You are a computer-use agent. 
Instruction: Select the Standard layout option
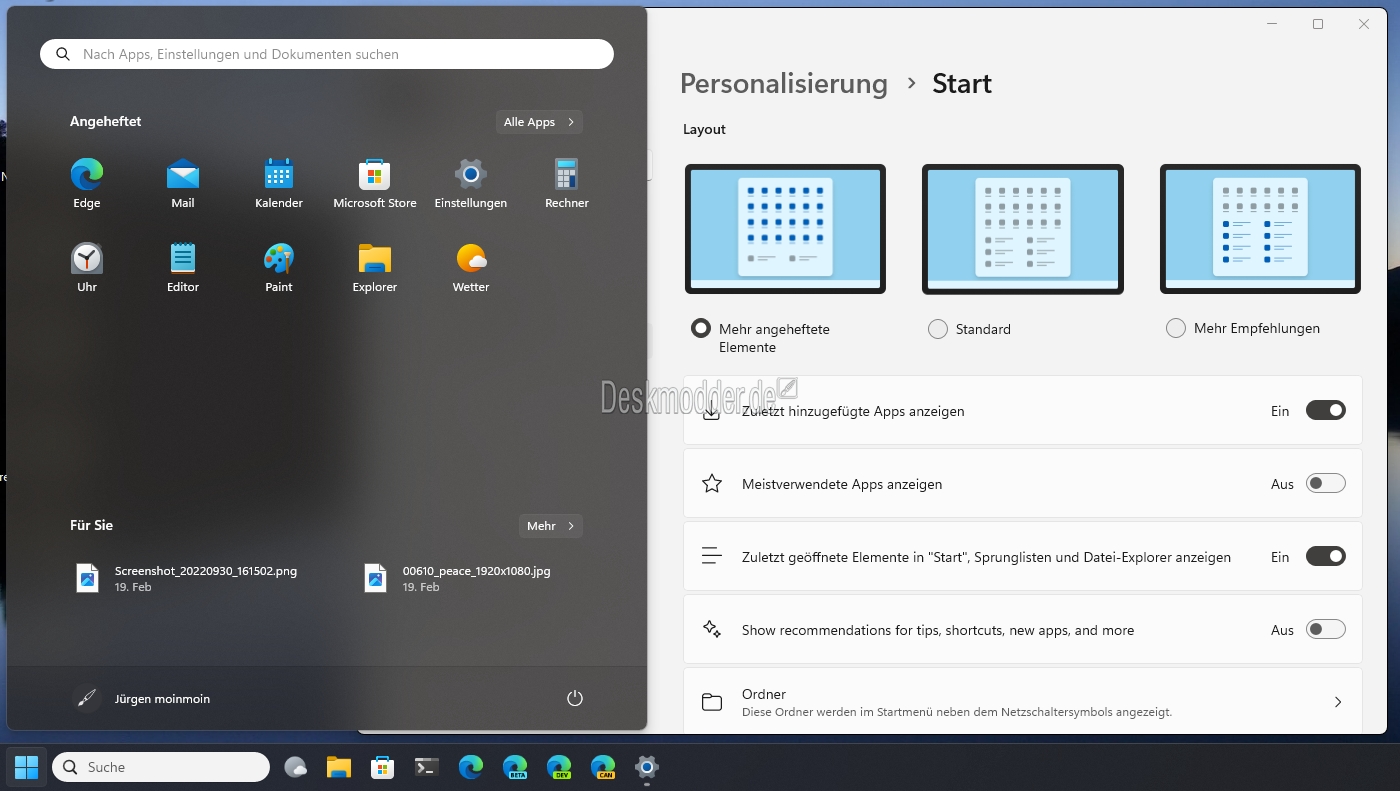coord(938,328)
